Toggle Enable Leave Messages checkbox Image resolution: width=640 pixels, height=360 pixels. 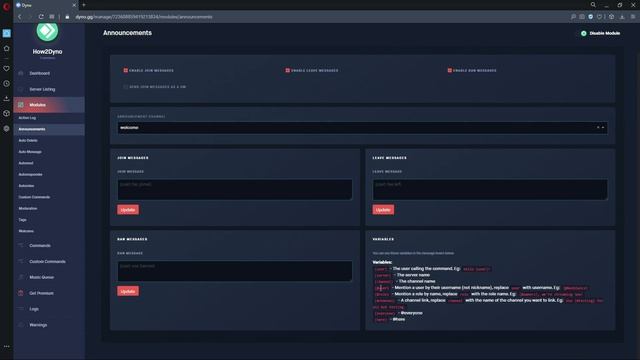click(287, 70)
